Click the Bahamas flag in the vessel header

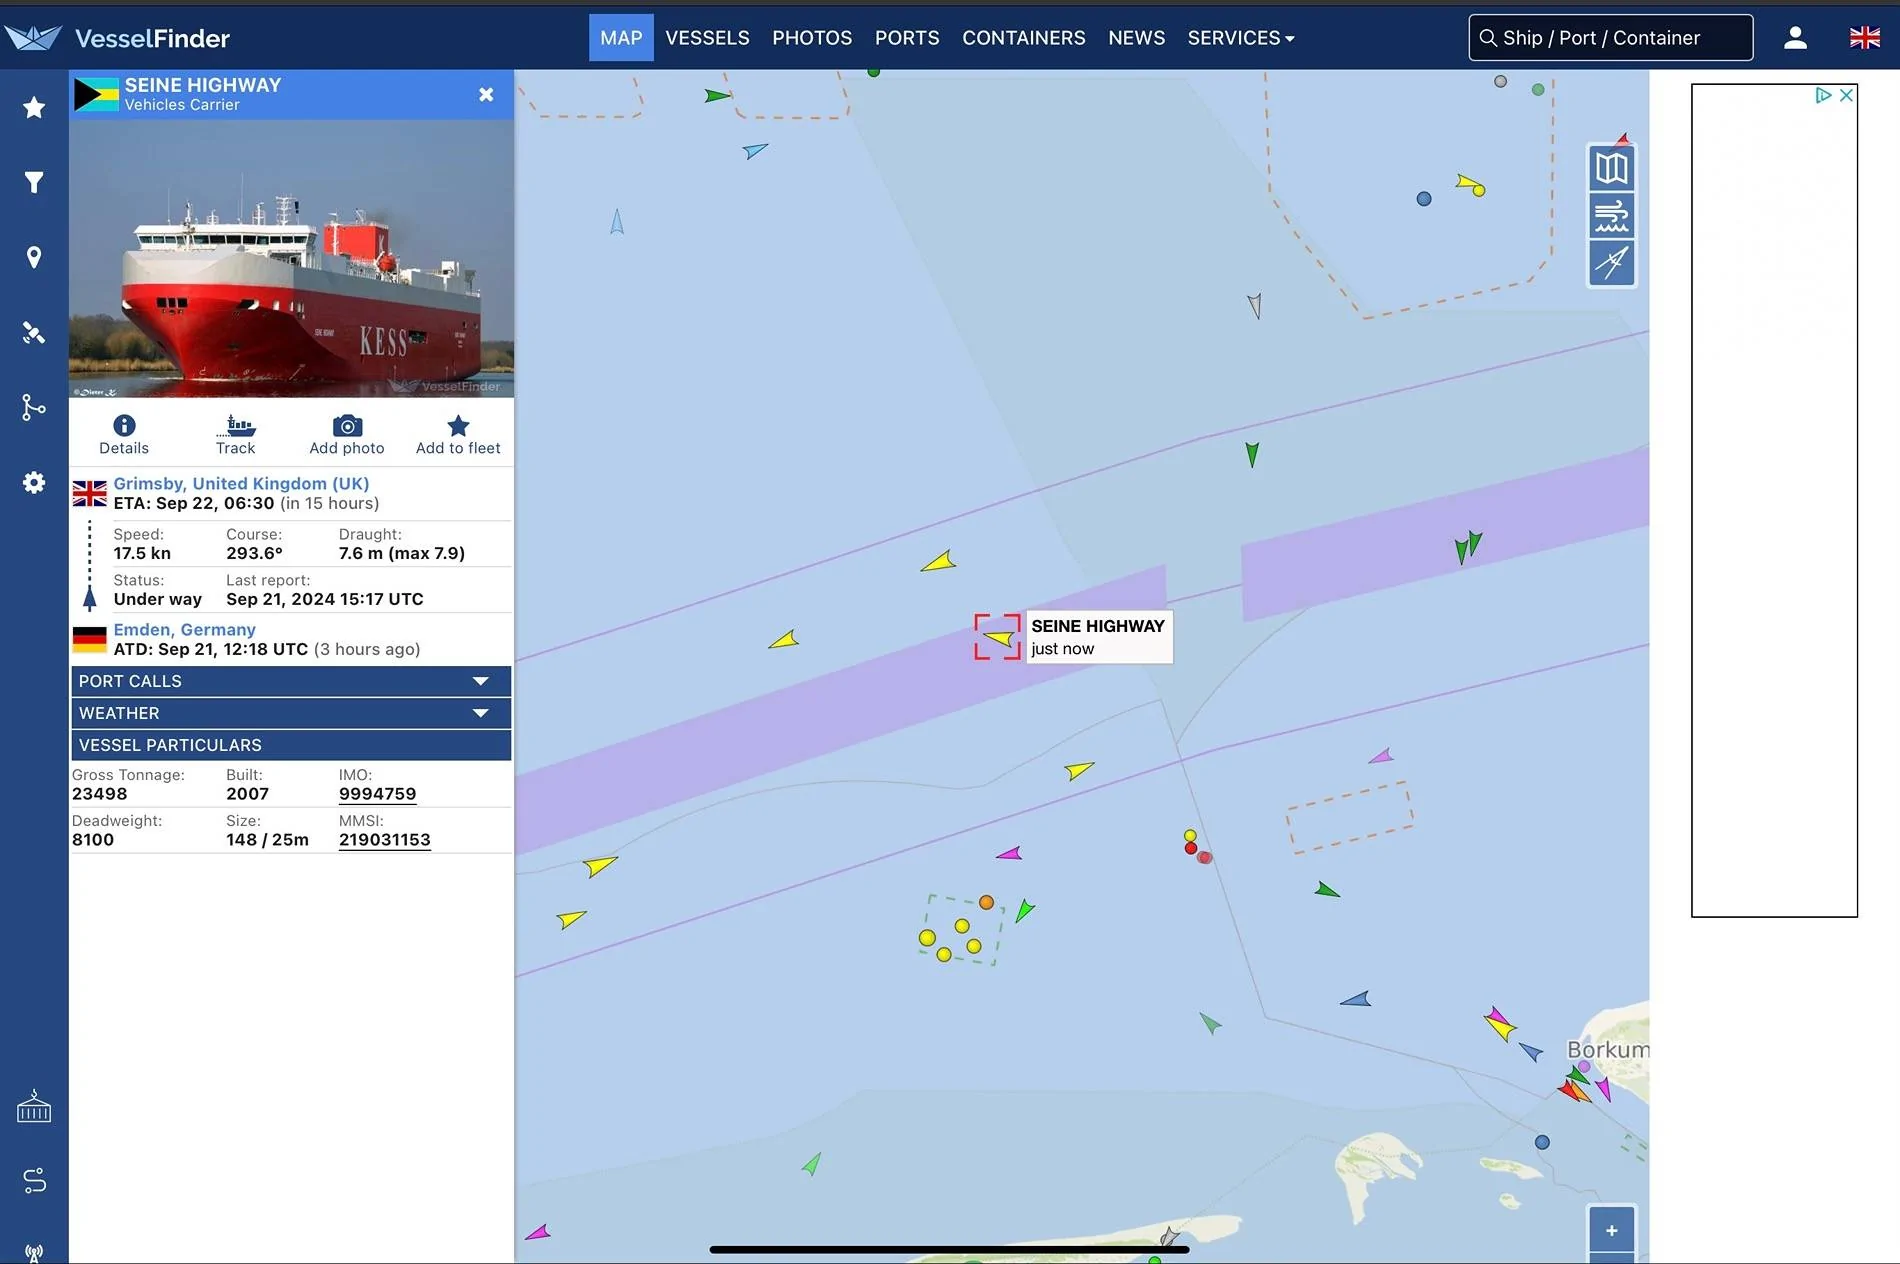[96, 94]
